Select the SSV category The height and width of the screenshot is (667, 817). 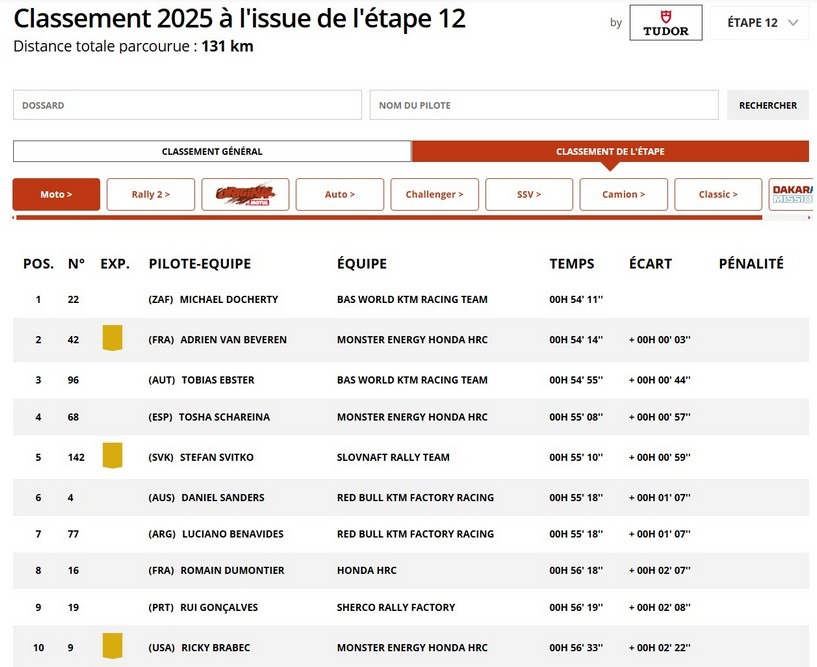tap(529, 194)
